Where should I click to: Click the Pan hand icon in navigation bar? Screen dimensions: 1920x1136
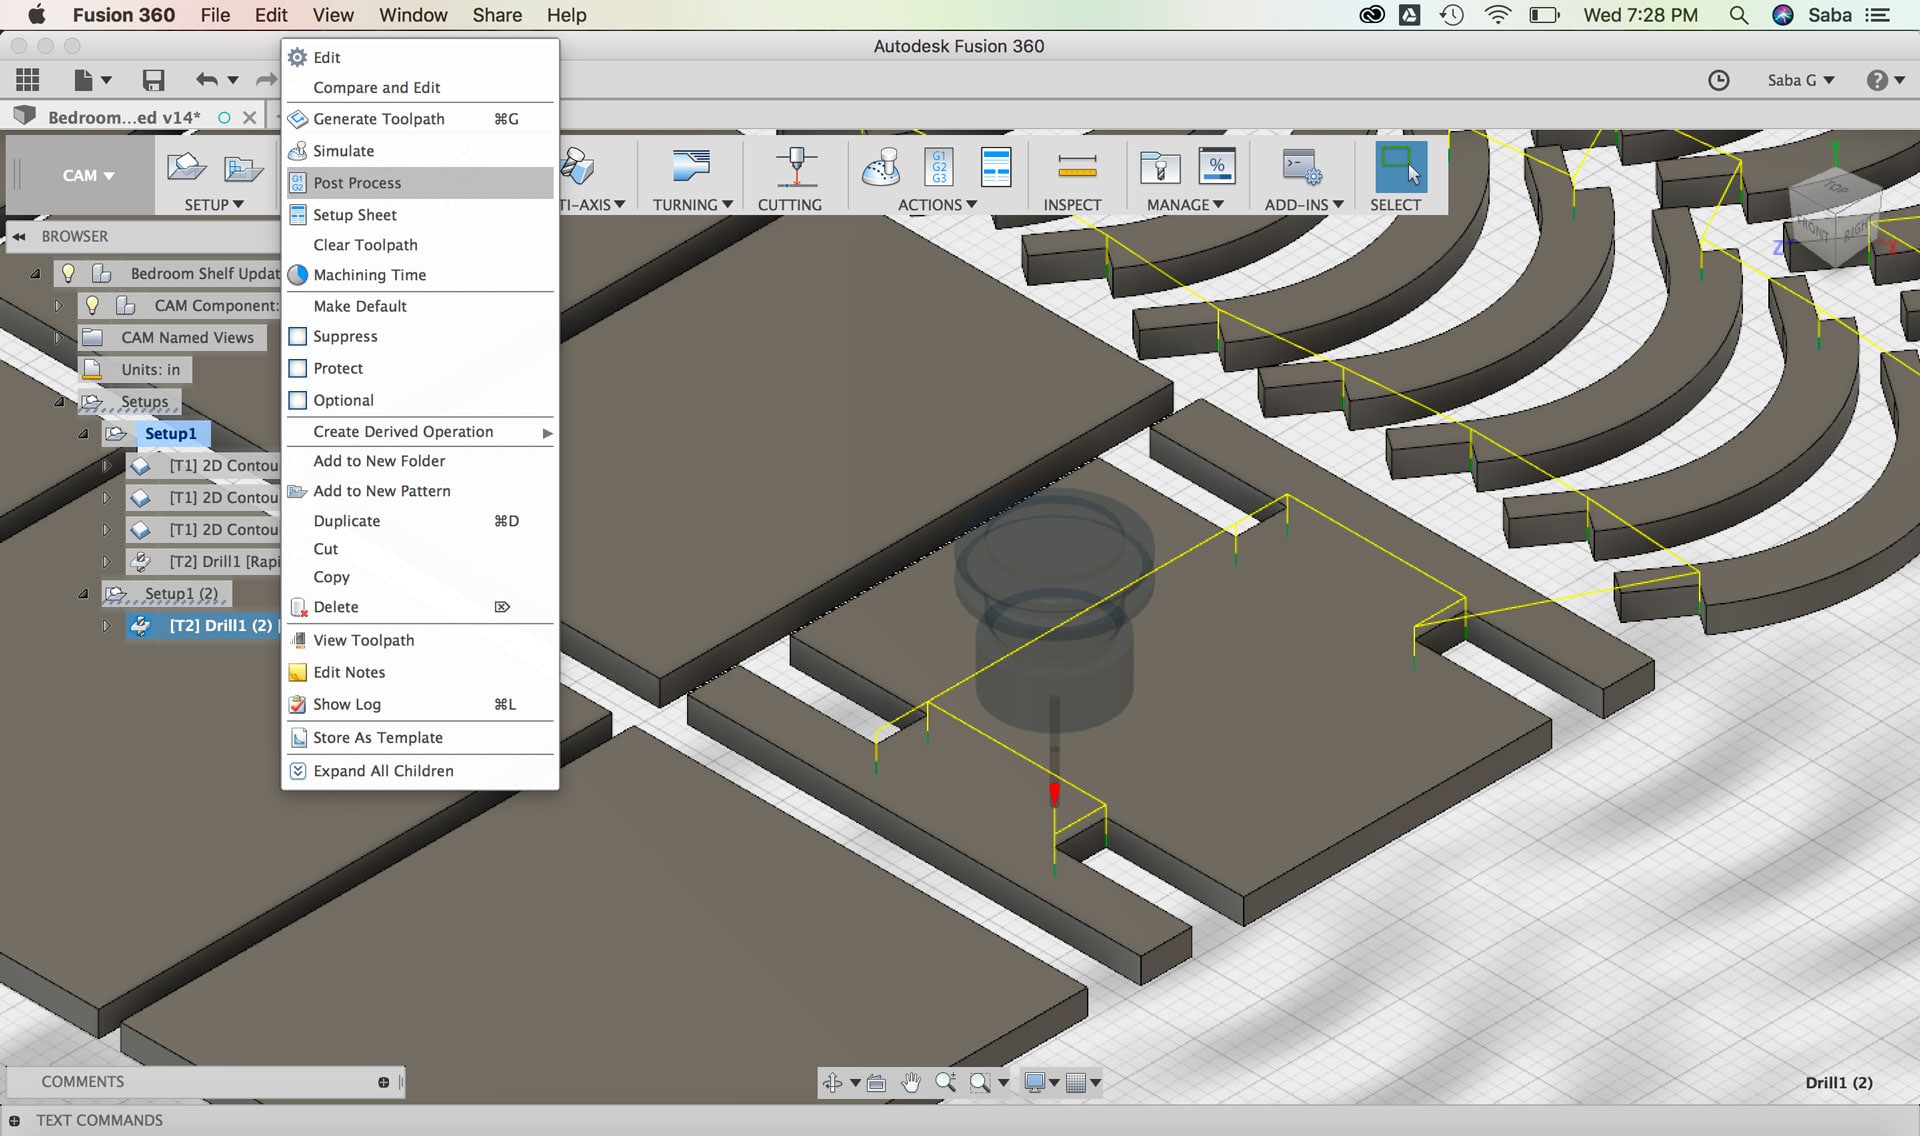click(x=910, y=1082)
